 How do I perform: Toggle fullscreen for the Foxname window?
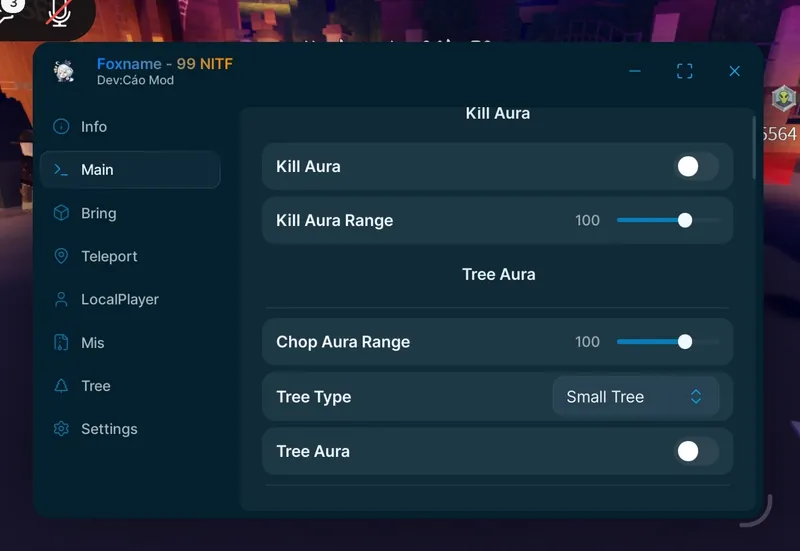click(x=685, y=71)
